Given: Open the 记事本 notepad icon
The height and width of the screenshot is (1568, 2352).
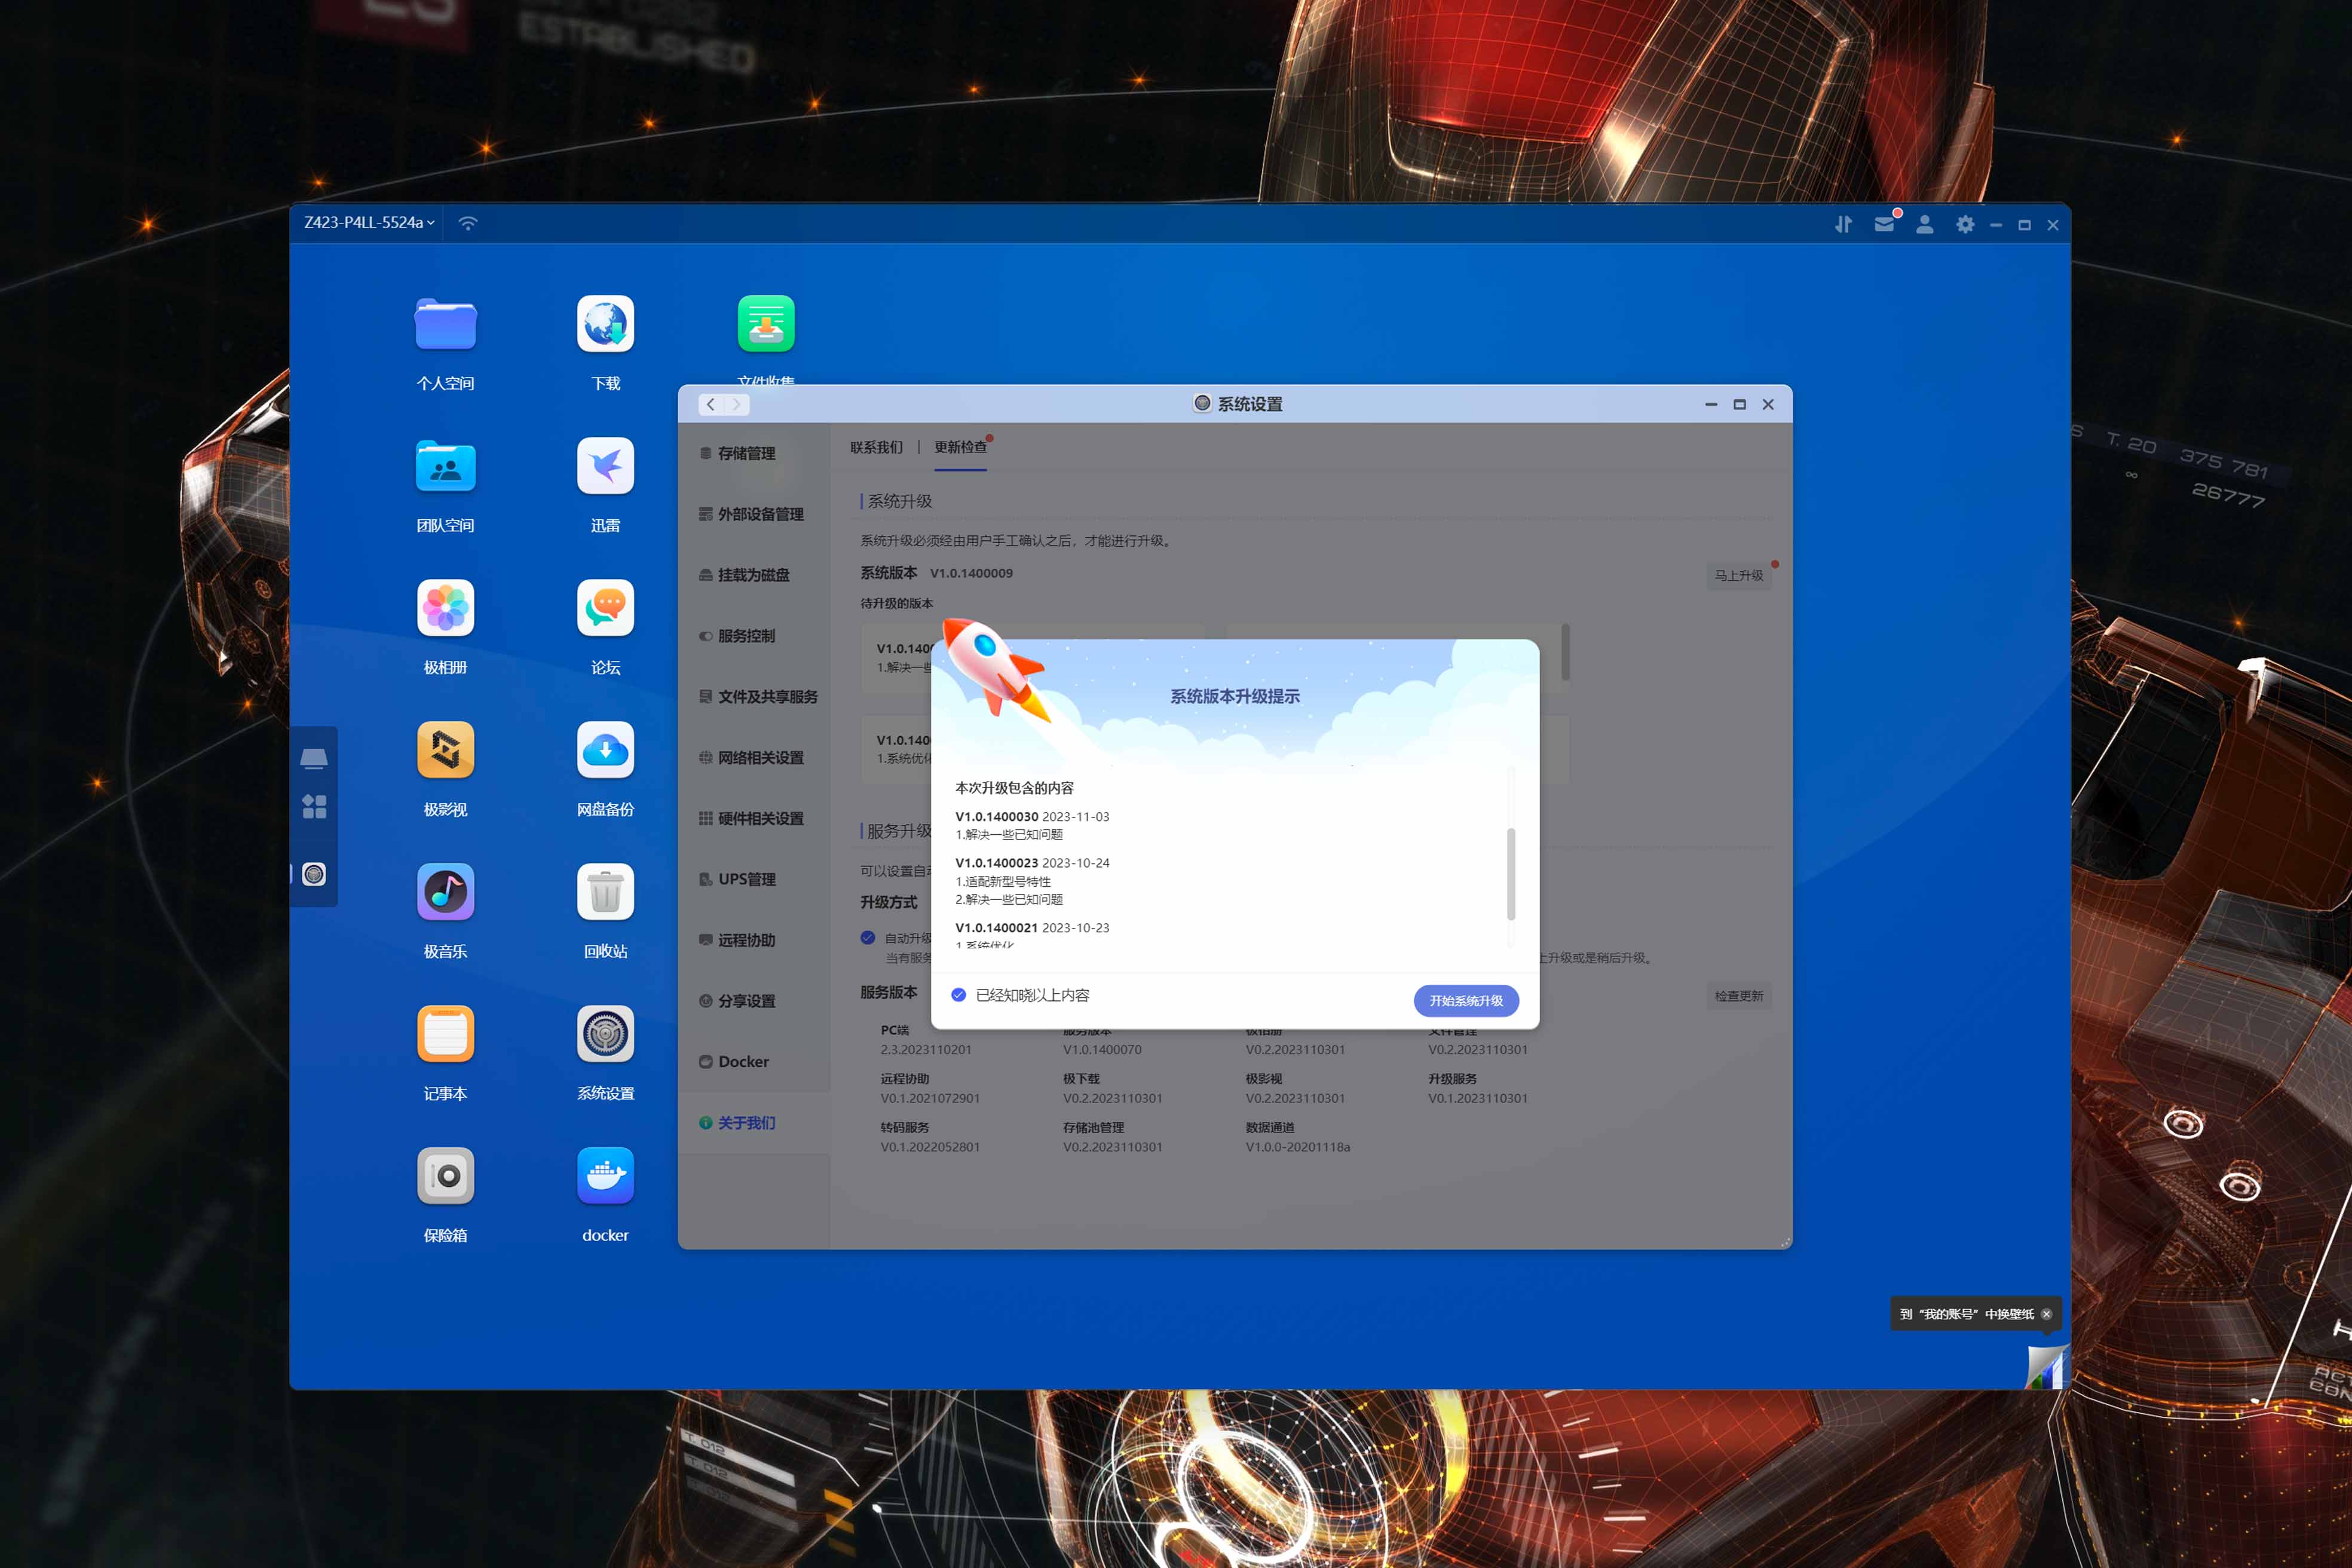Looking at the screenshot, I should (x=445, y=1034).
